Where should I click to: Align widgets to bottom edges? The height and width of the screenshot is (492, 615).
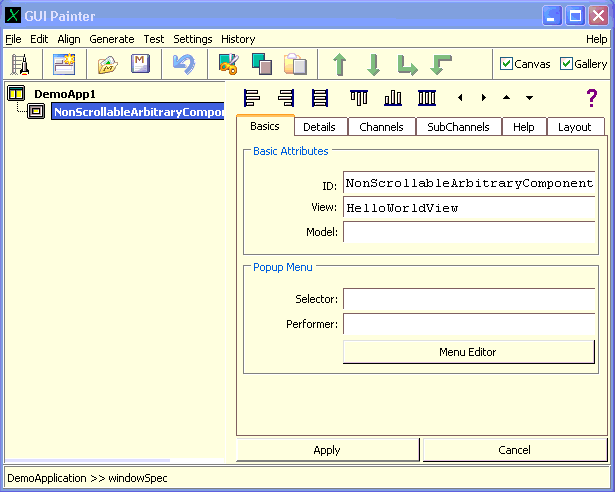pyautogui.click(x=393, y=98)
